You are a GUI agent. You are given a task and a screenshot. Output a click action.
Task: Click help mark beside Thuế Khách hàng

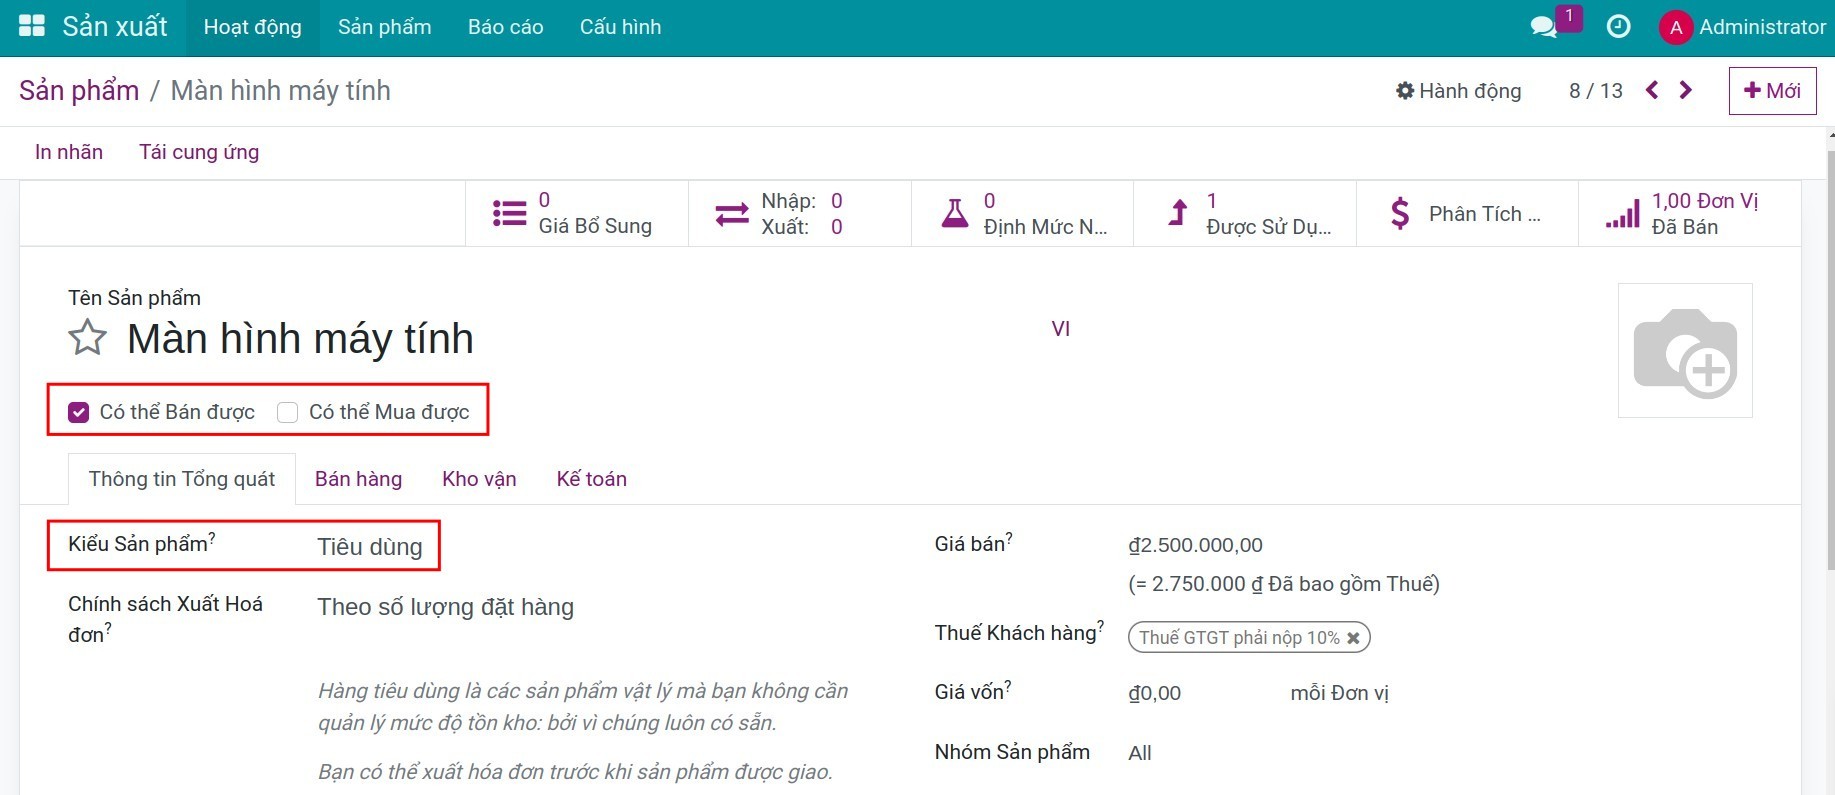point(1101,626)
